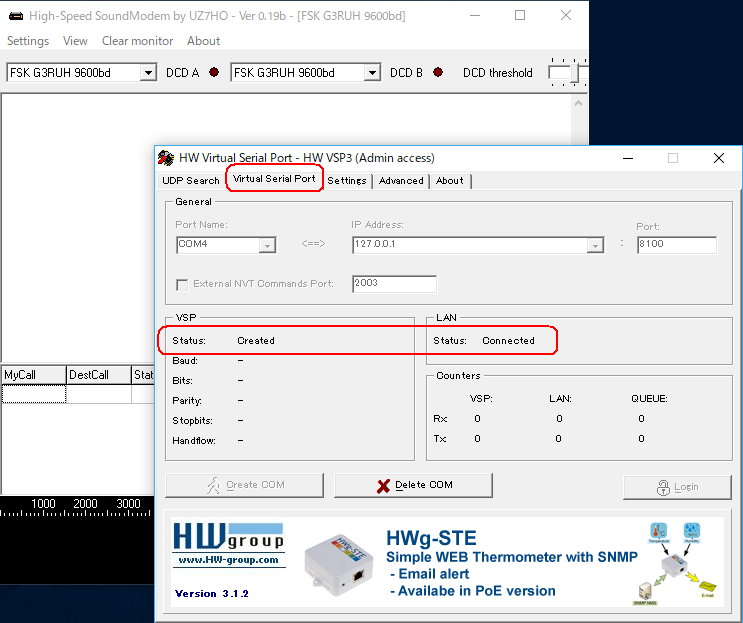Click the red X icon on Delete COM
This screenshot has width=743, height=623.
[383, 486]
